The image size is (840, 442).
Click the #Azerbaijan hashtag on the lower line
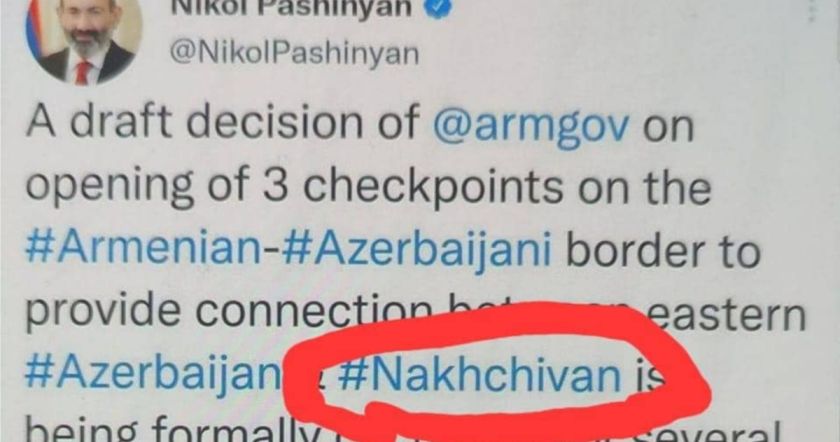pyautogui.click(x=151, y=373)
